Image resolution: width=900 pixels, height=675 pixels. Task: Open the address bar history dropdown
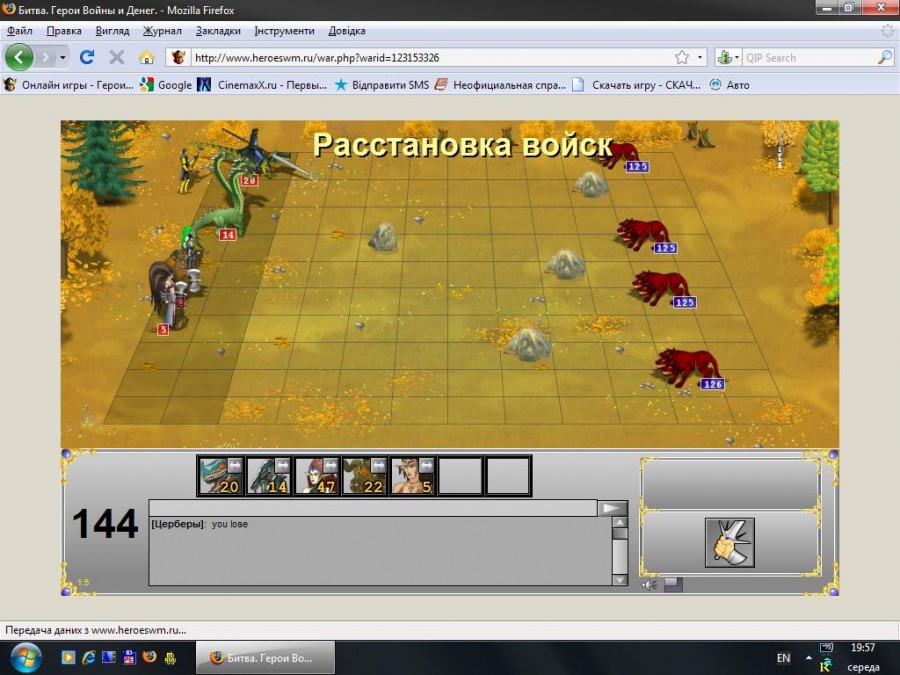[700, 57]
